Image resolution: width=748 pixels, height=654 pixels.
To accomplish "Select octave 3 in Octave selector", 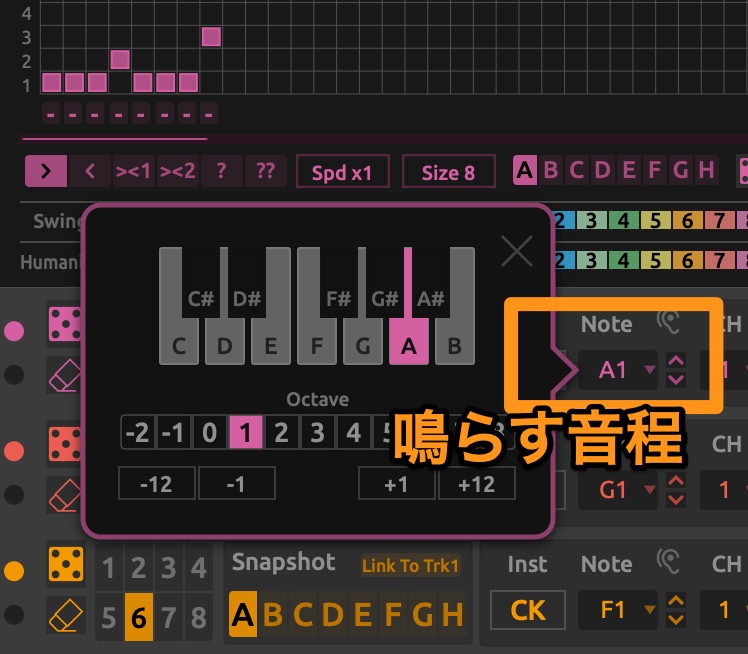I will (317, 434).
